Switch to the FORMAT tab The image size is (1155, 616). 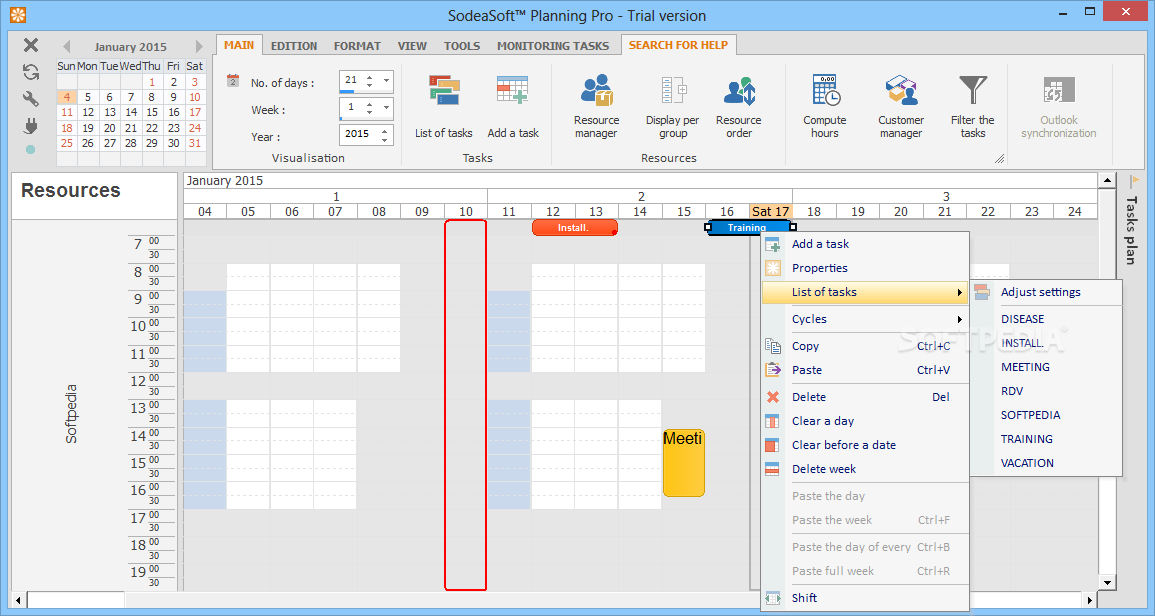point(357,46)
